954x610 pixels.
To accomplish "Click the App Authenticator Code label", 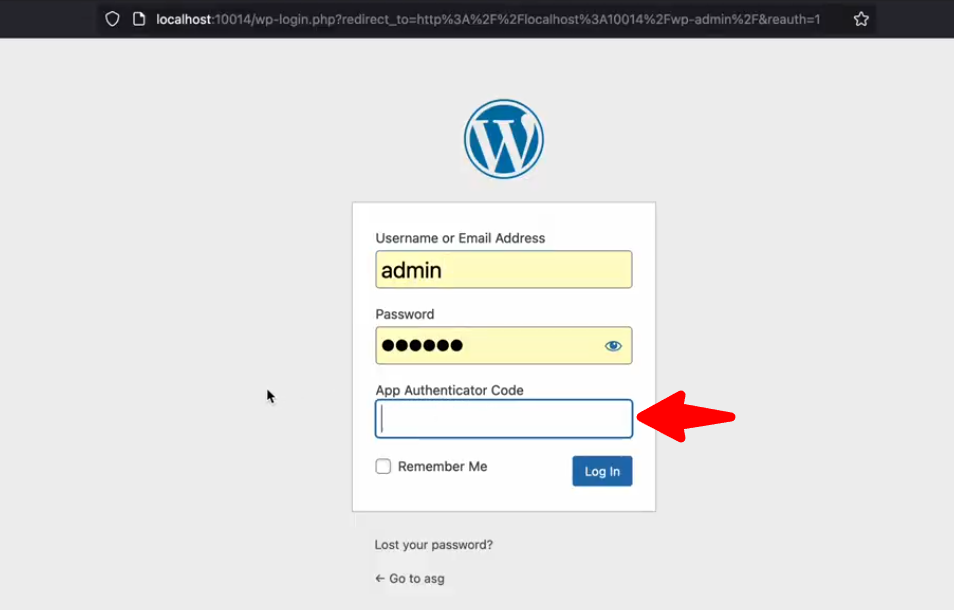I will pyautogui.click(x=449, y=390).
